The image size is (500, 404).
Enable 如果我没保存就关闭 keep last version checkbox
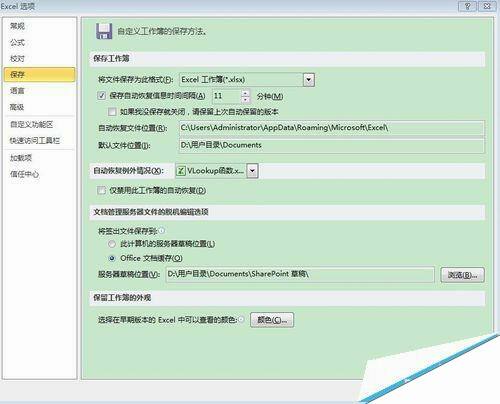pos(112,112)
